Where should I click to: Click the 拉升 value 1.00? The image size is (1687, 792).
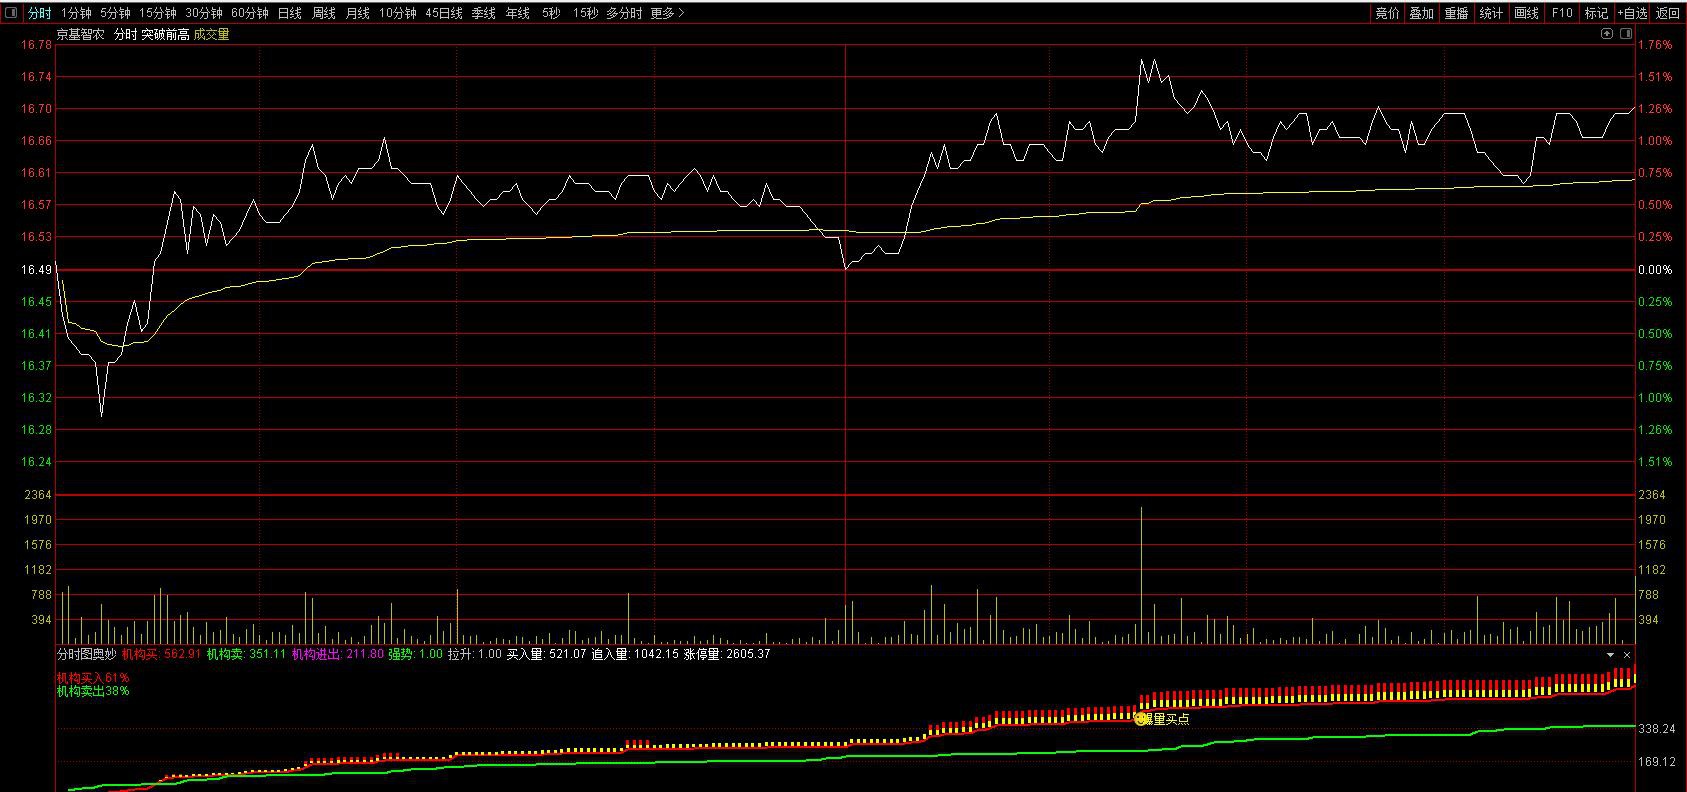pyautogui.click(x=490, y=654)
